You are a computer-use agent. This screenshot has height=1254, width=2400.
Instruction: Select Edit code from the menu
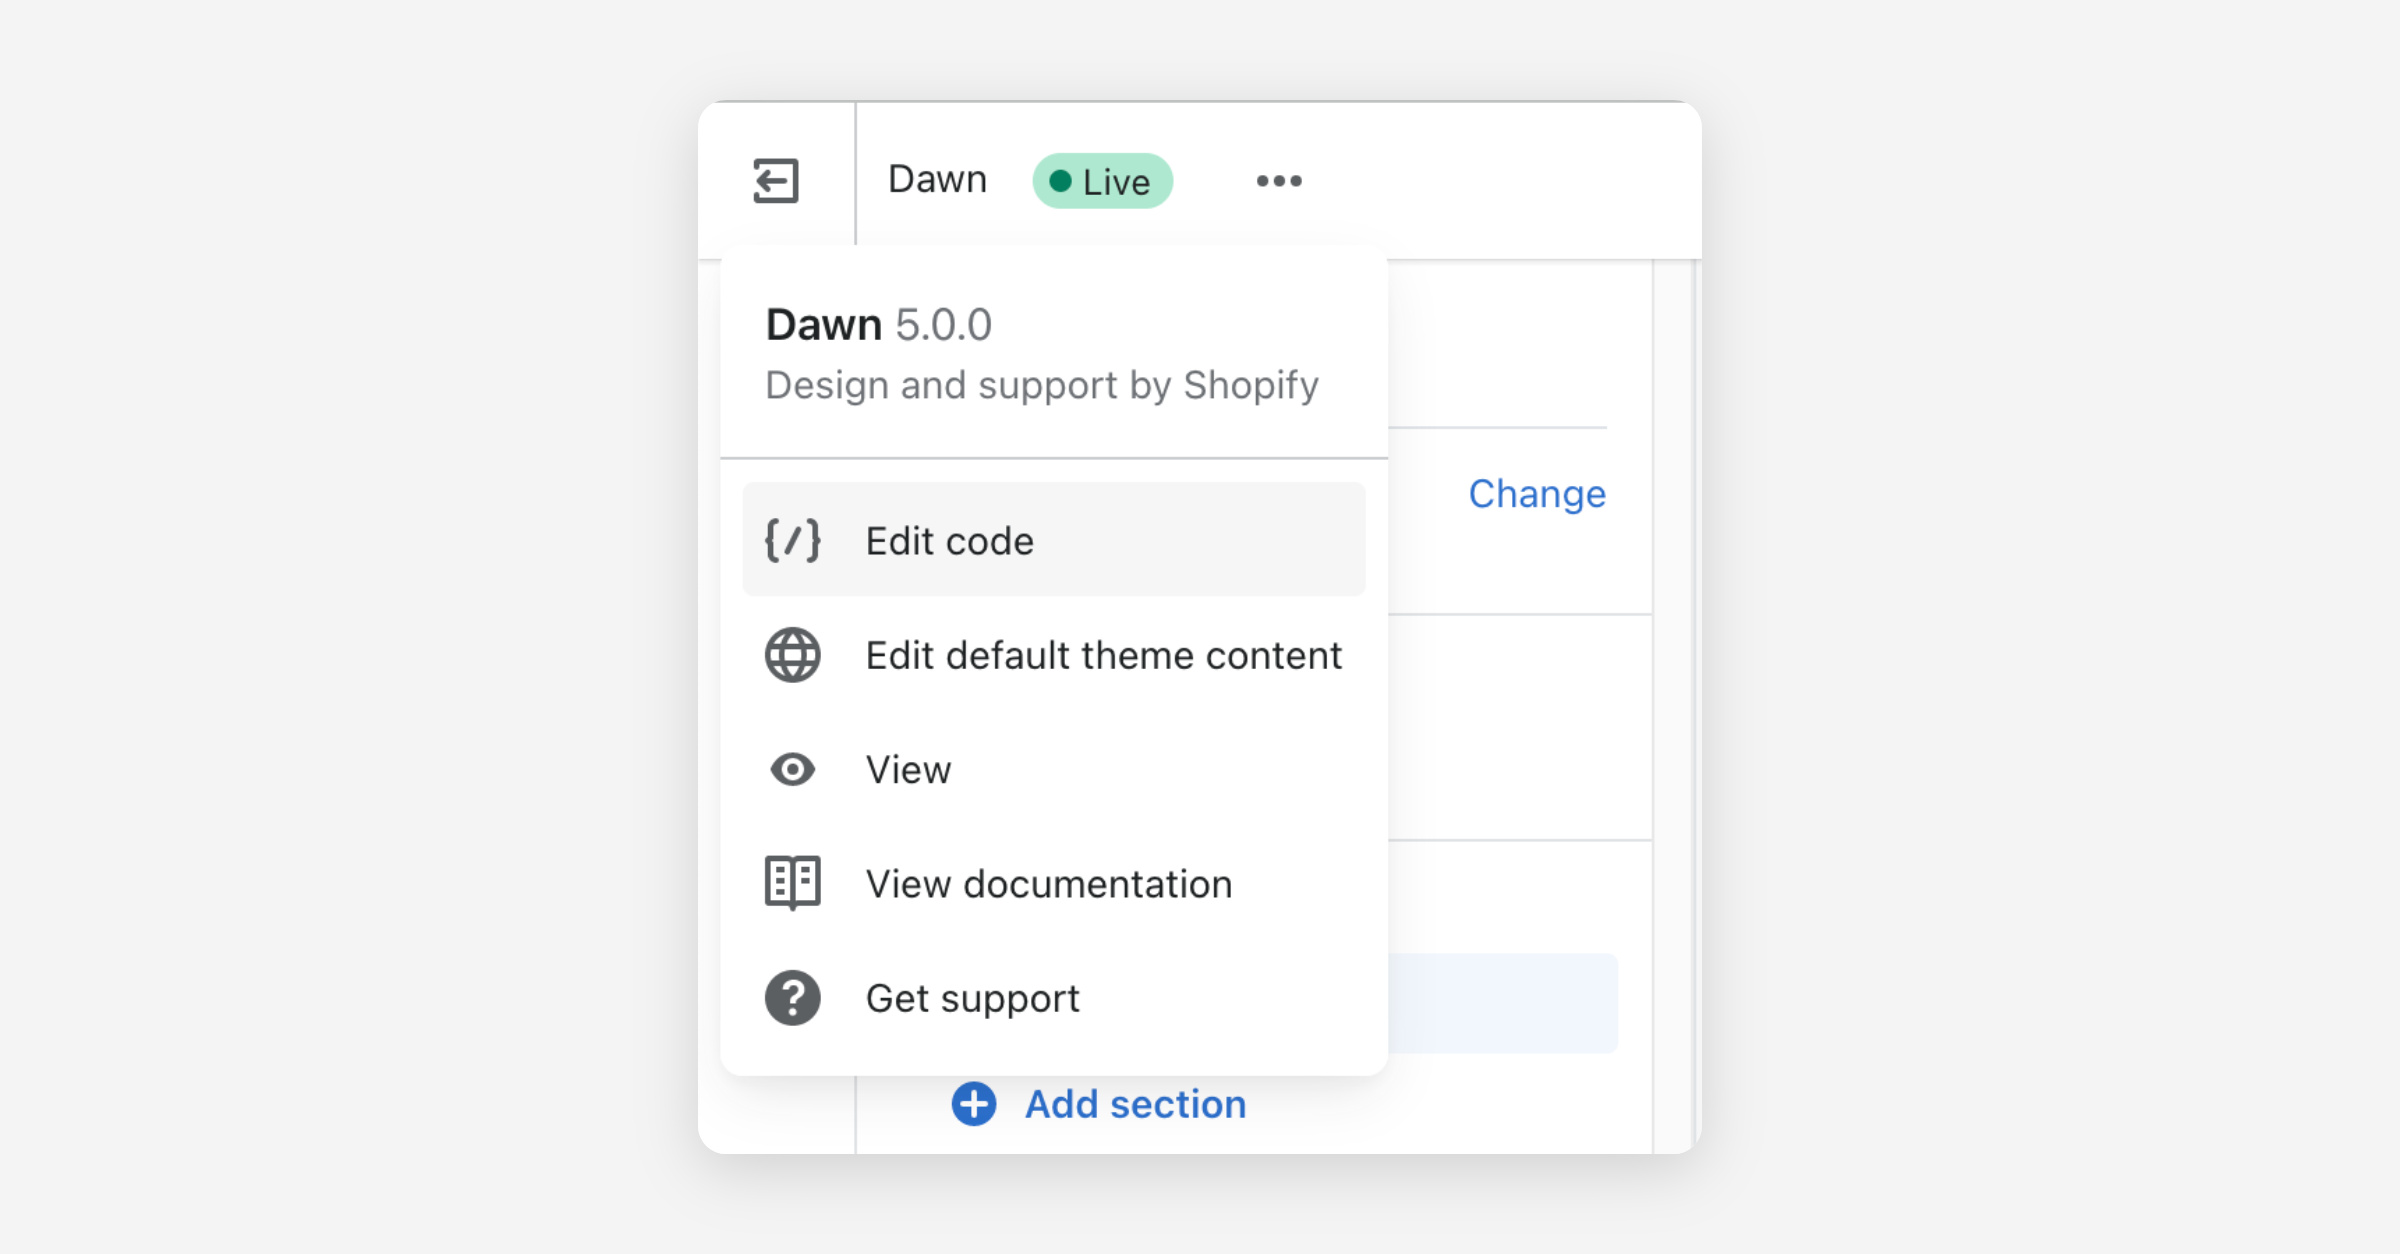pos(949,541)
